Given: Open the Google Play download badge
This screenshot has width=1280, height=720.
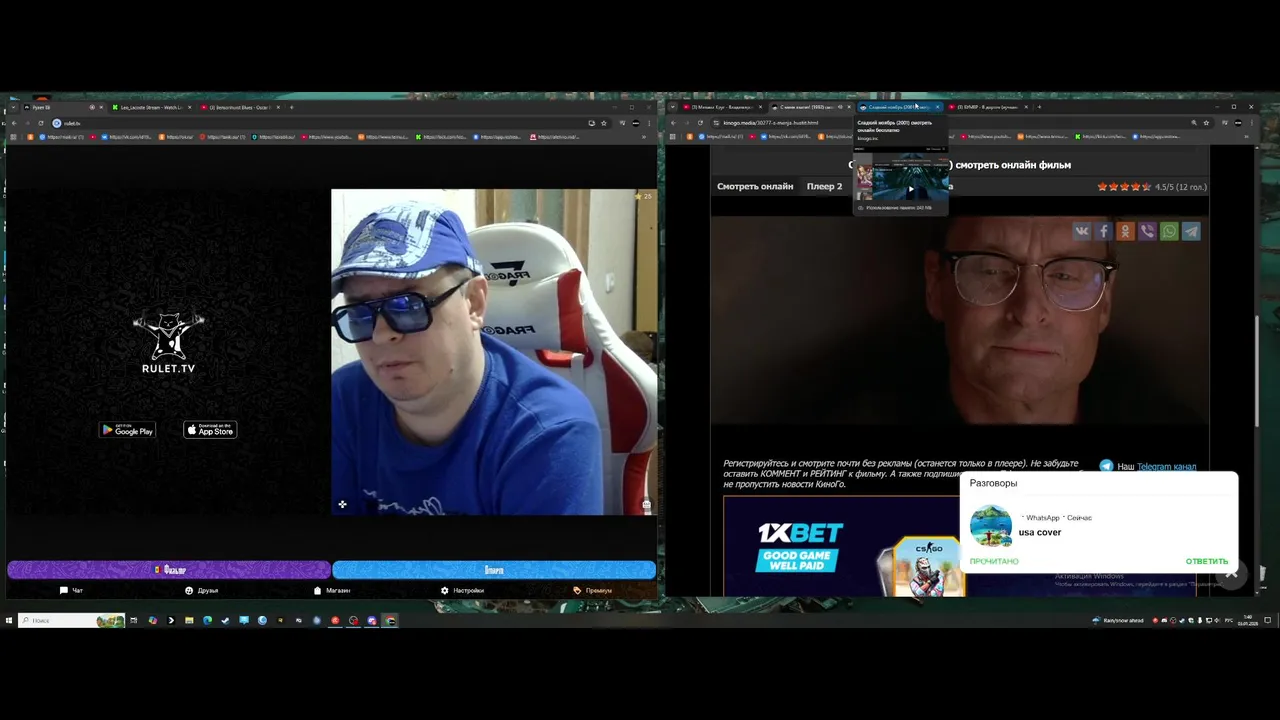Looking at the screenshot, I should point(127,430).
